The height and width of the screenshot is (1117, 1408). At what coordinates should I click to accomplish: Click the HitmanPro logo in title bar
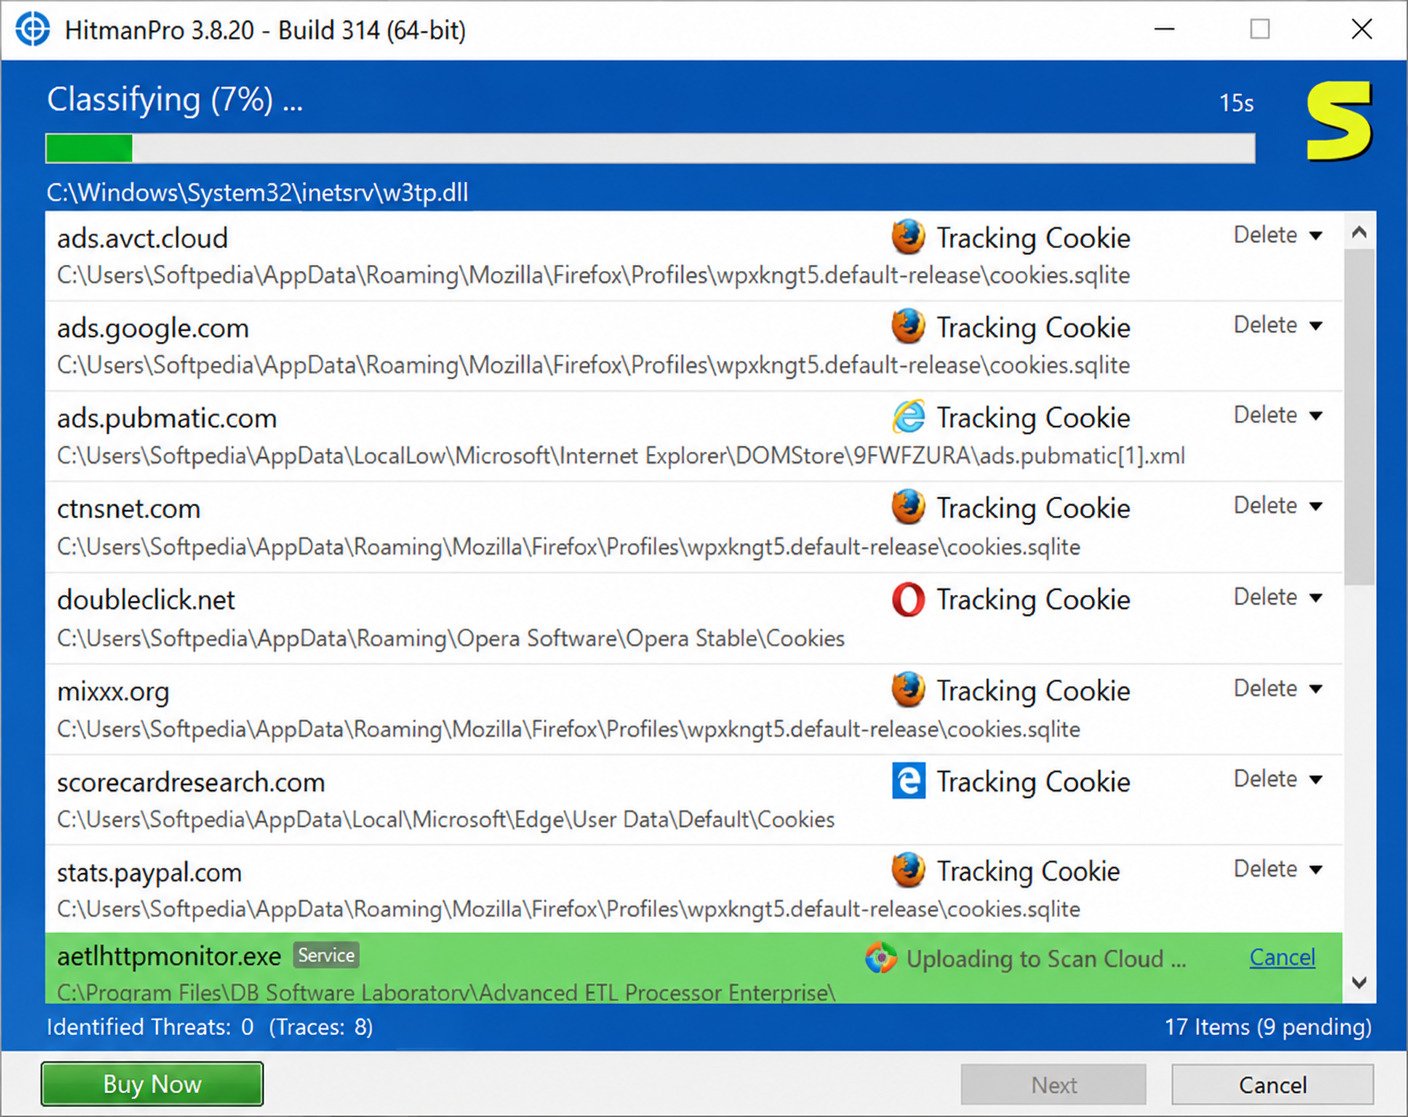(x=32, y=29)
